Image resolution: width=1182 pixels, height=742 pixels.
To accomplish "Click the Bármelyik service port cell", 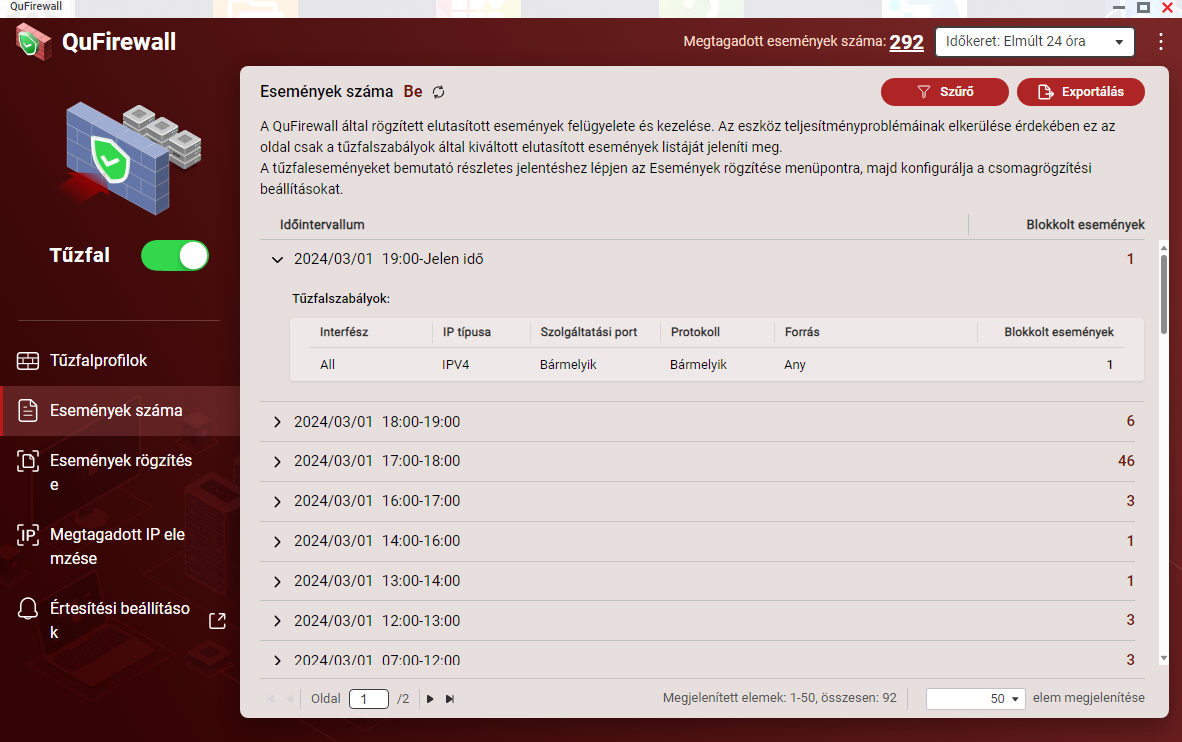I will coord(568,365).
